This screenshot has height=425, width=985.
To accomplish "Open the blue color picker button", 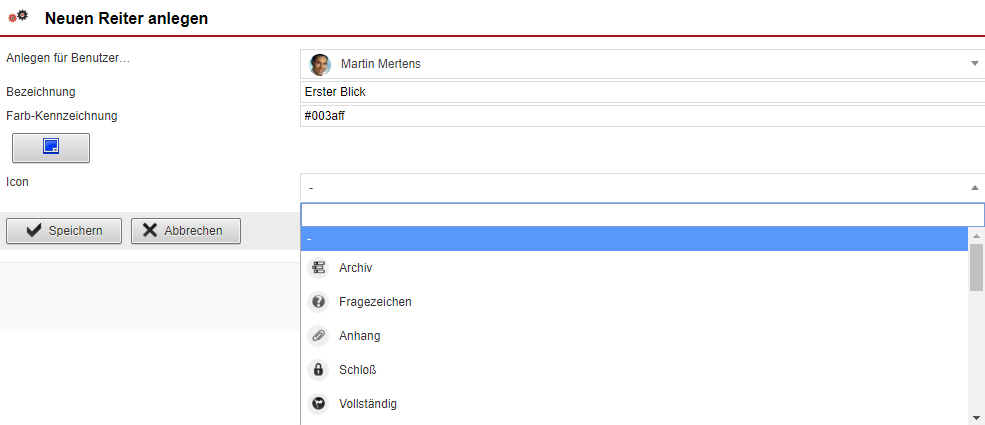I will [x=51, y=148].
